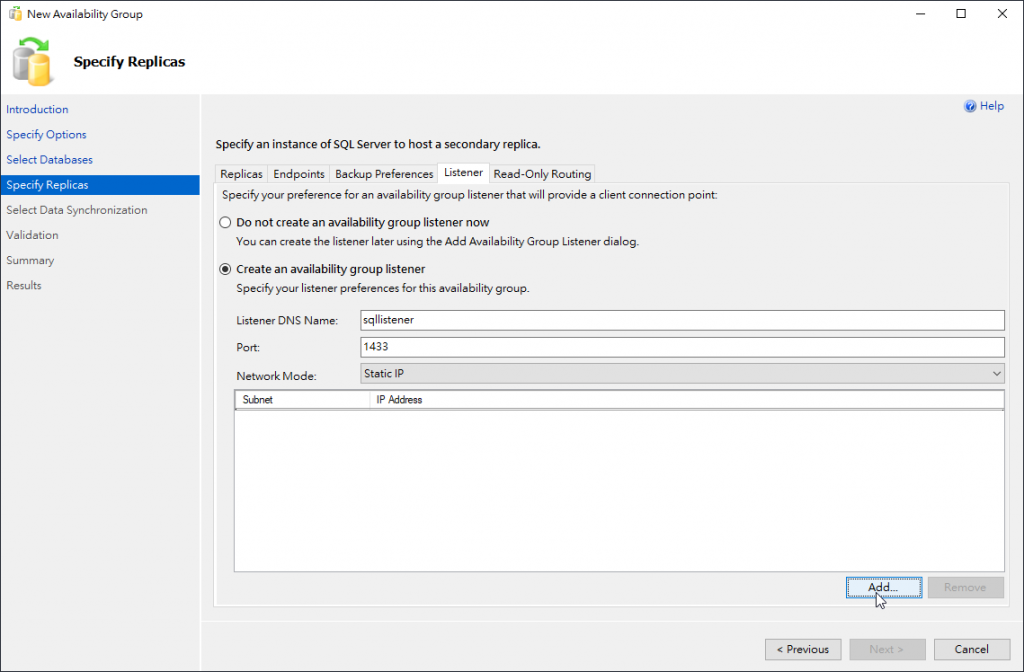Viewport: 1024px width, 672px height.
Task: Open the Select Databases step
Action: [49, 160]
